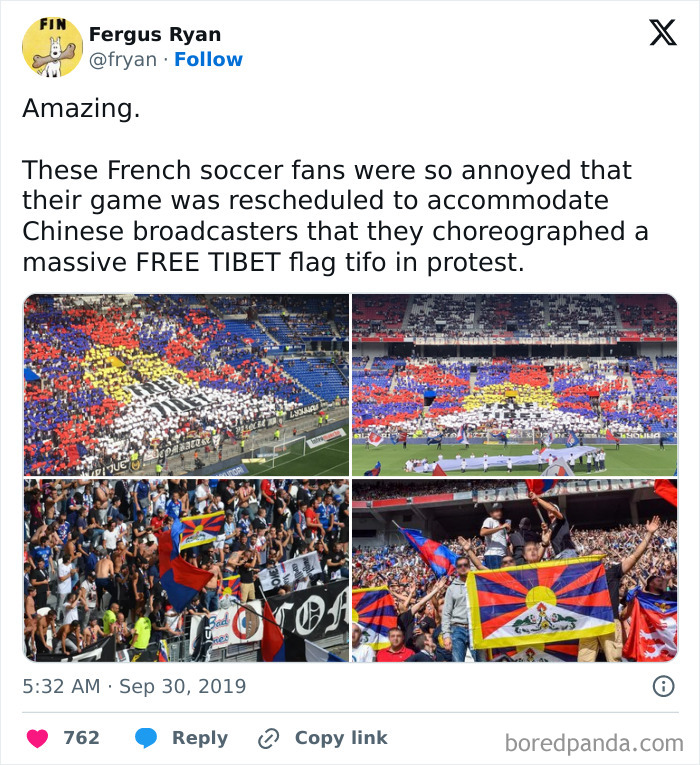Click the X logo in the corner

click(x=662, y=34)
